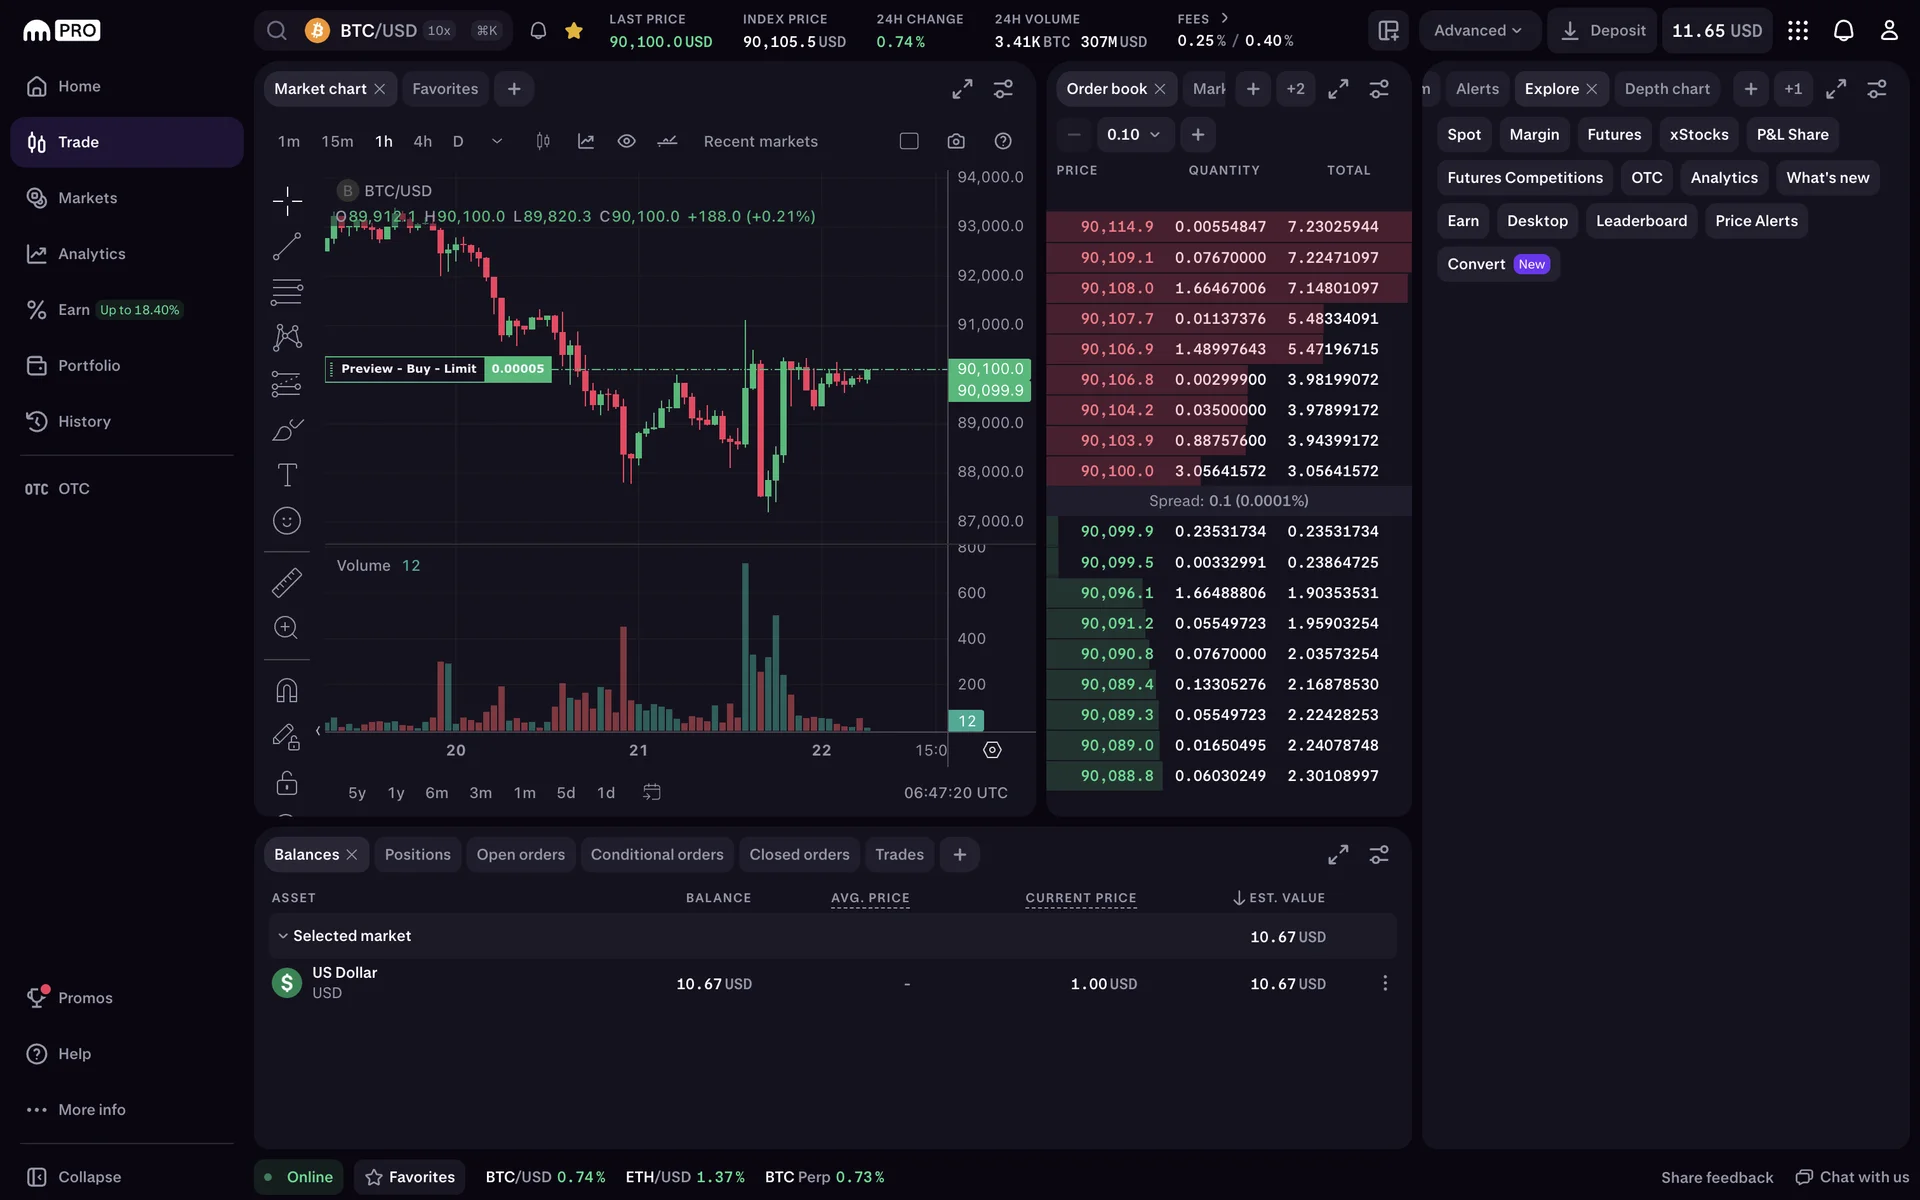Screen dimensions: 1920x1200
Task: Toggle the chart layout square checkbox
Action: 909,141
